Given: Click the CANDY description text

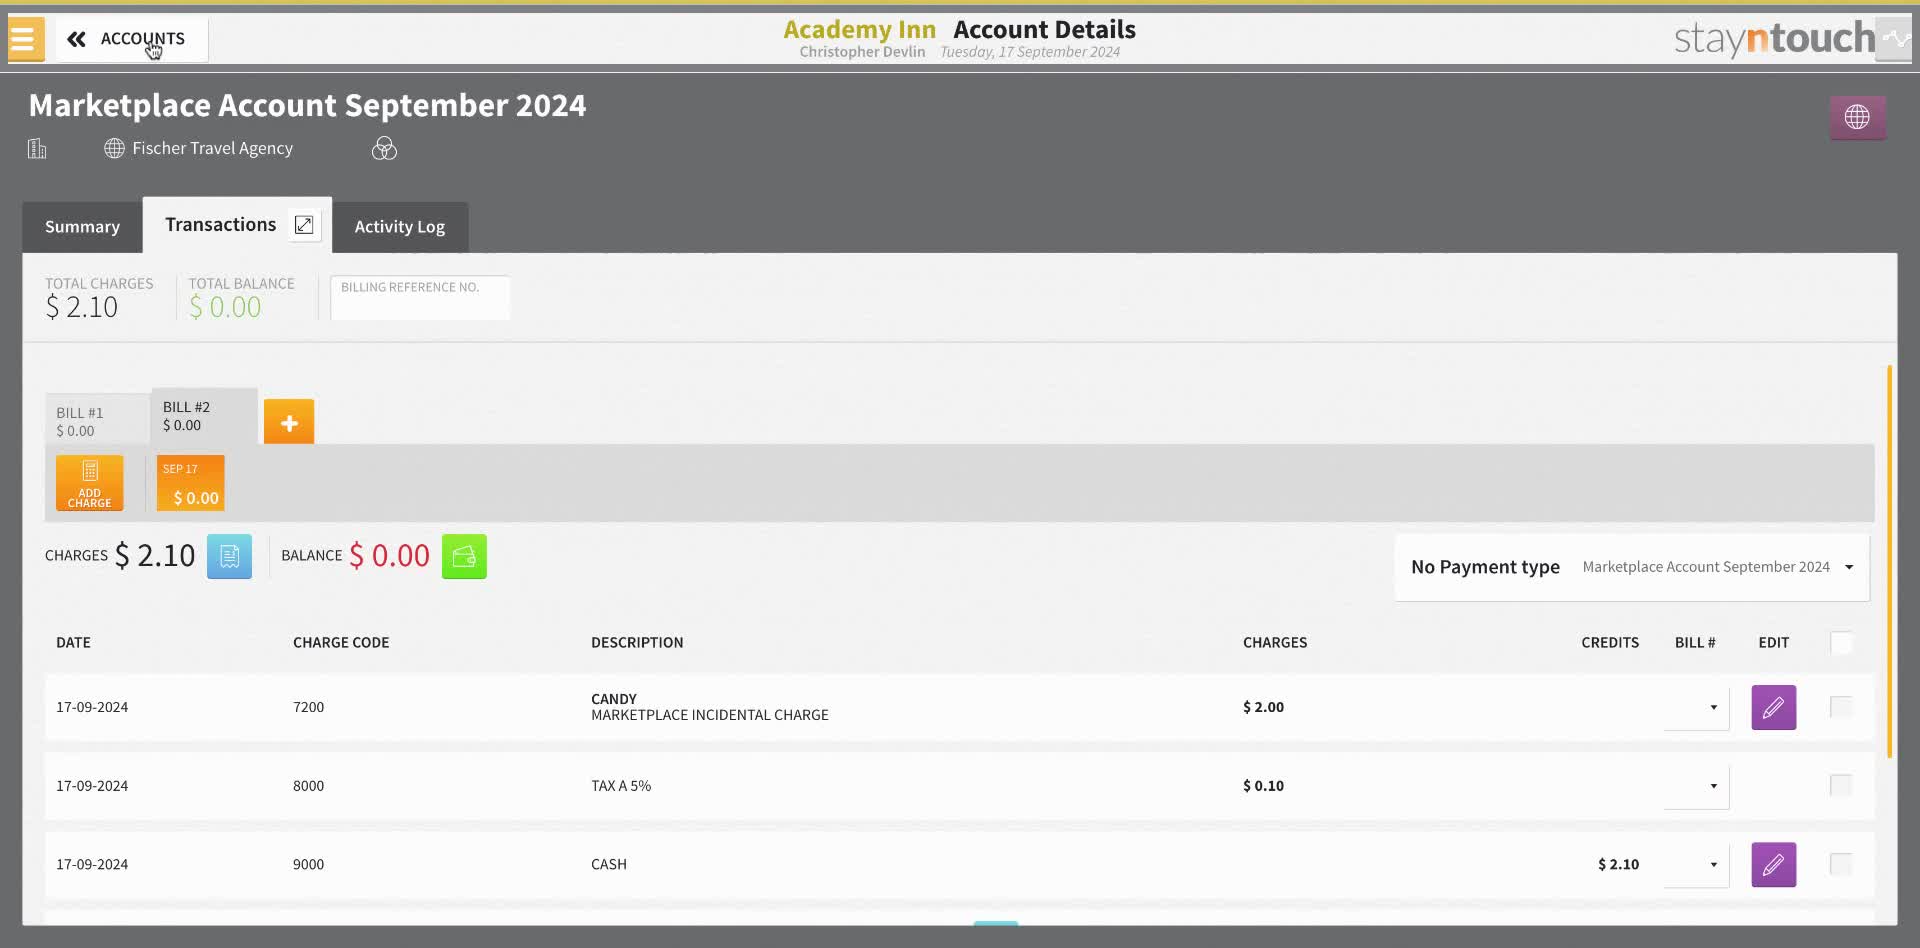Looking at the screenshot, I should [x=614, y=699].
